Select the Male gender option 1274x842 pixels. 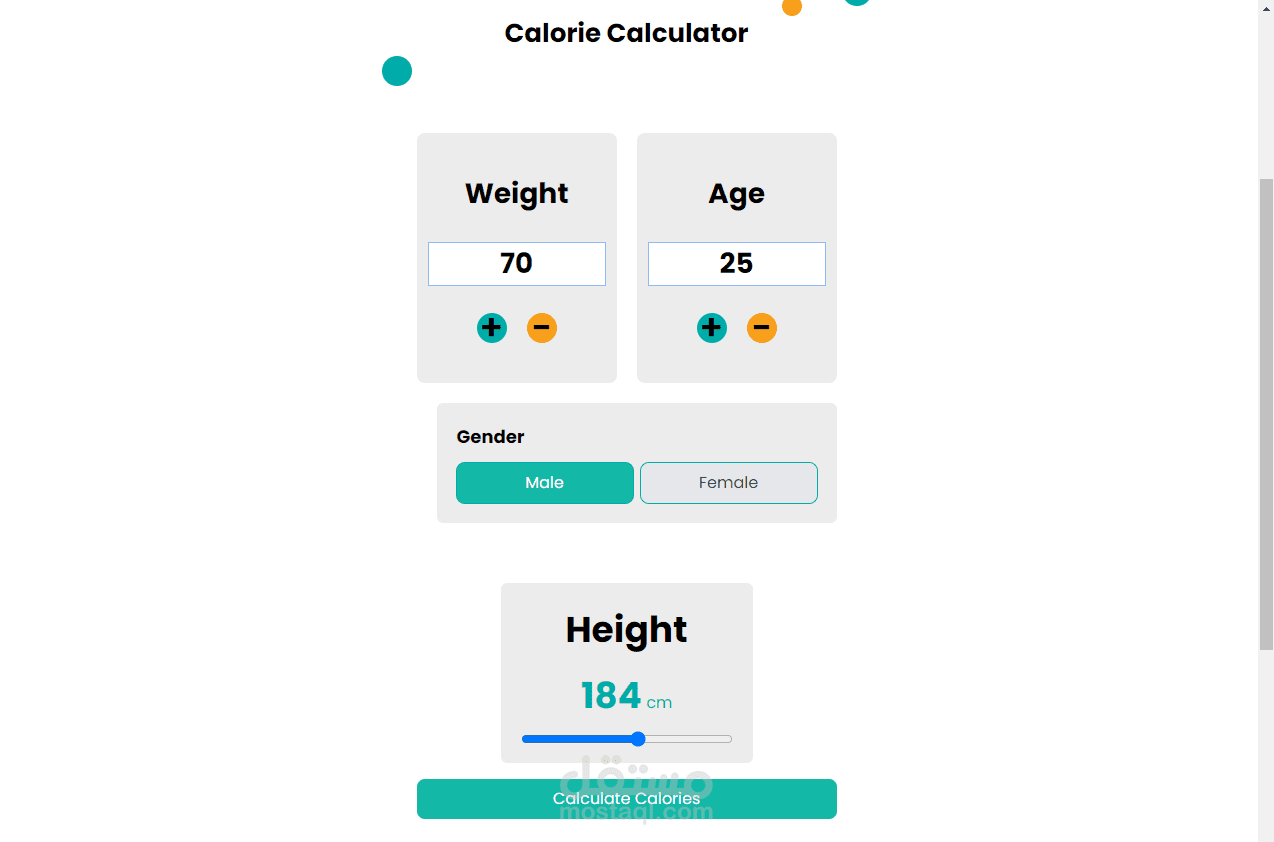pos(545,483)
